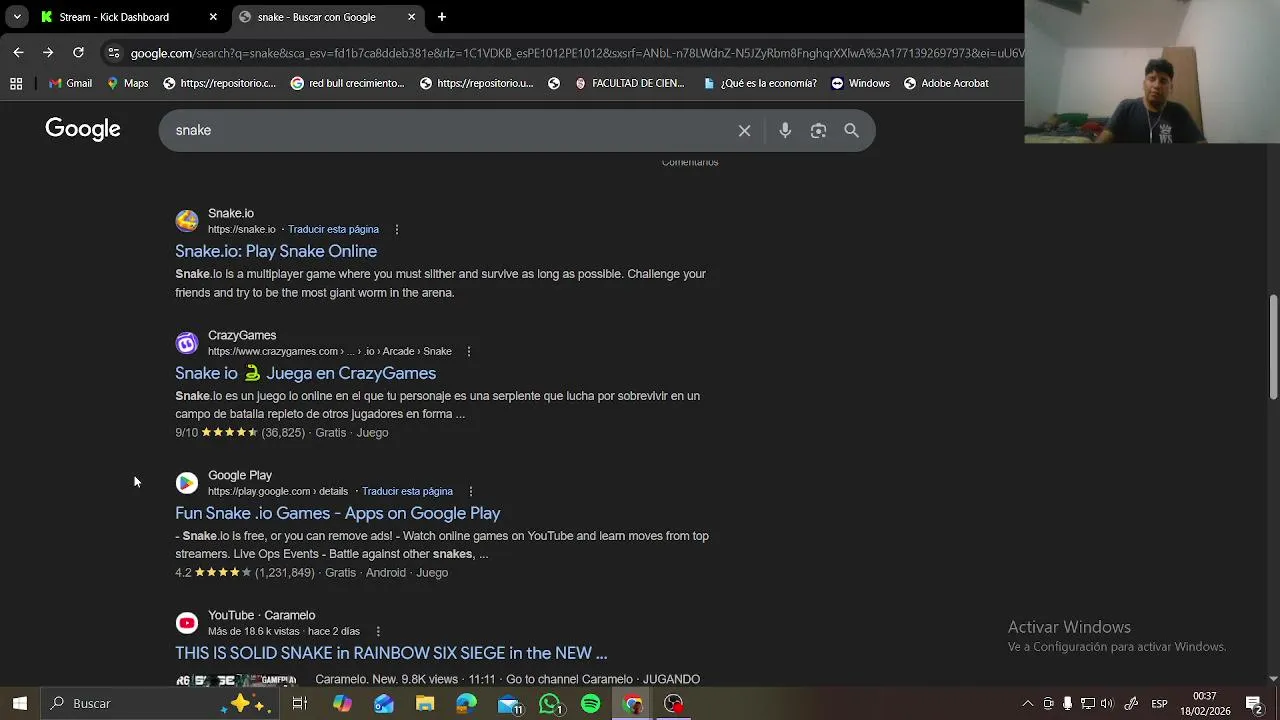Screen dimensions: 1280x720
Task: Open Fun Snake .io Games Google Play link
Action: click(337, 513)
